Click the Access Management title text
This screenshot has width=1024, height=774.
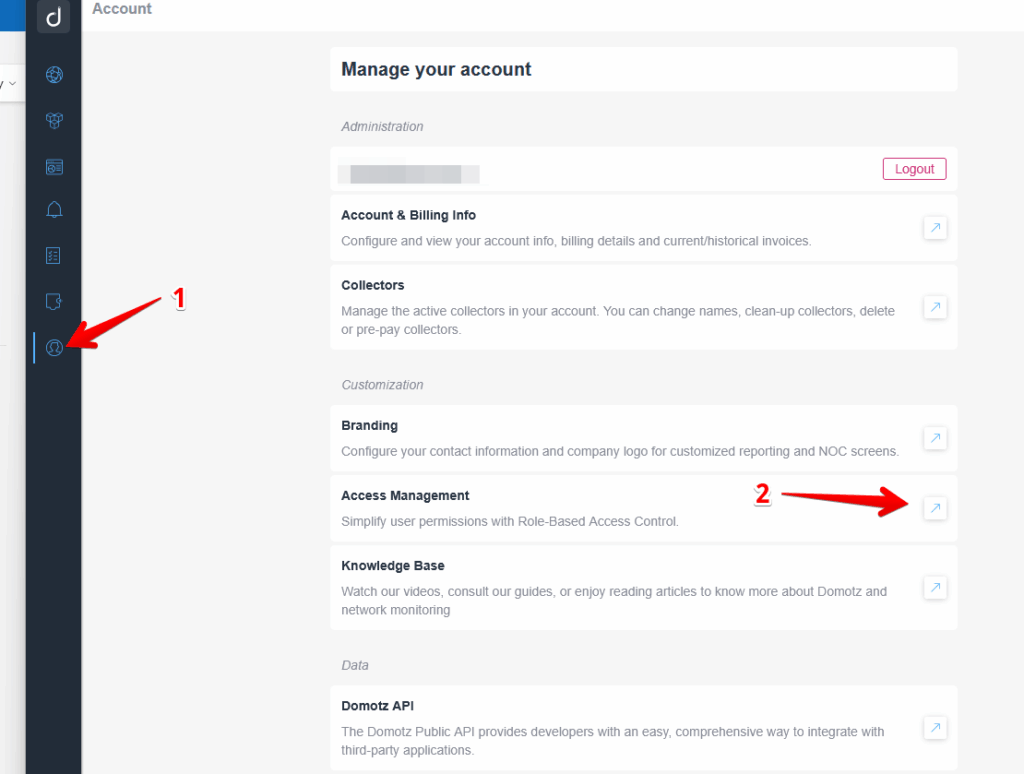pos(405,496)
